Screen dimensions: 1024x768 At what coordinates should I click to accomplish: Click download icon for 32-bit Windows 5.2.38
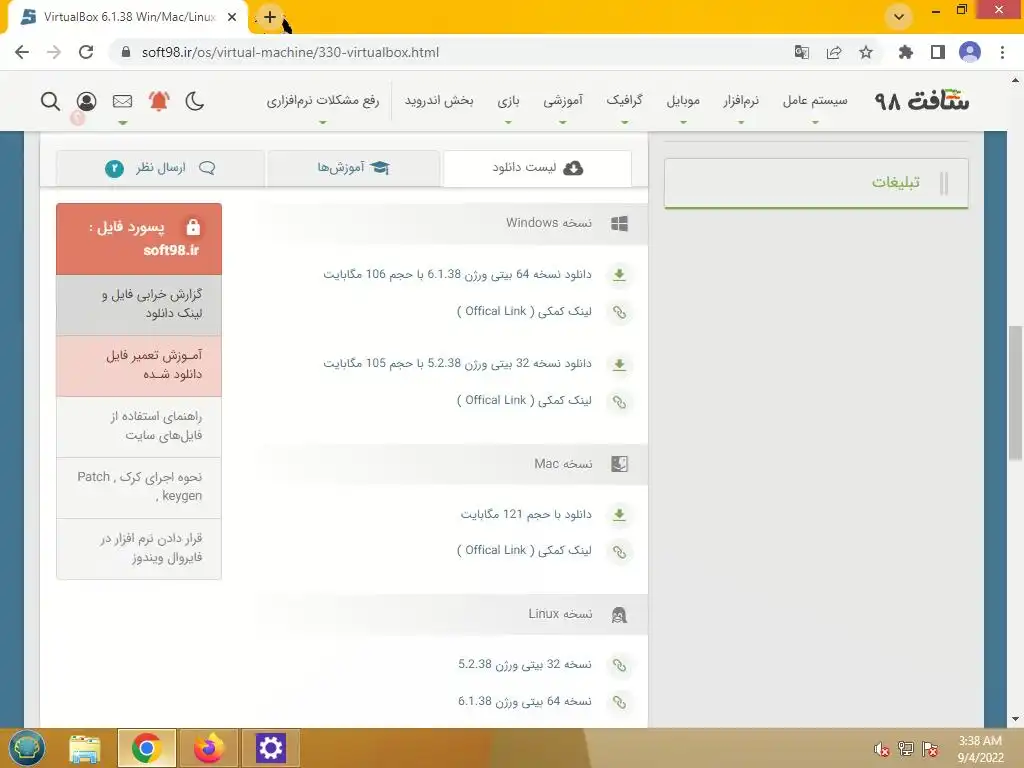619,364
